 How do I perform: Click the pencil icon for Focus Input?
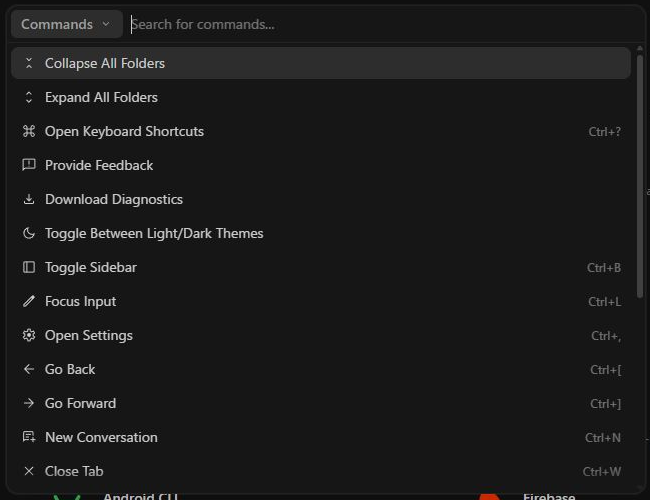(x=29, y=301)
